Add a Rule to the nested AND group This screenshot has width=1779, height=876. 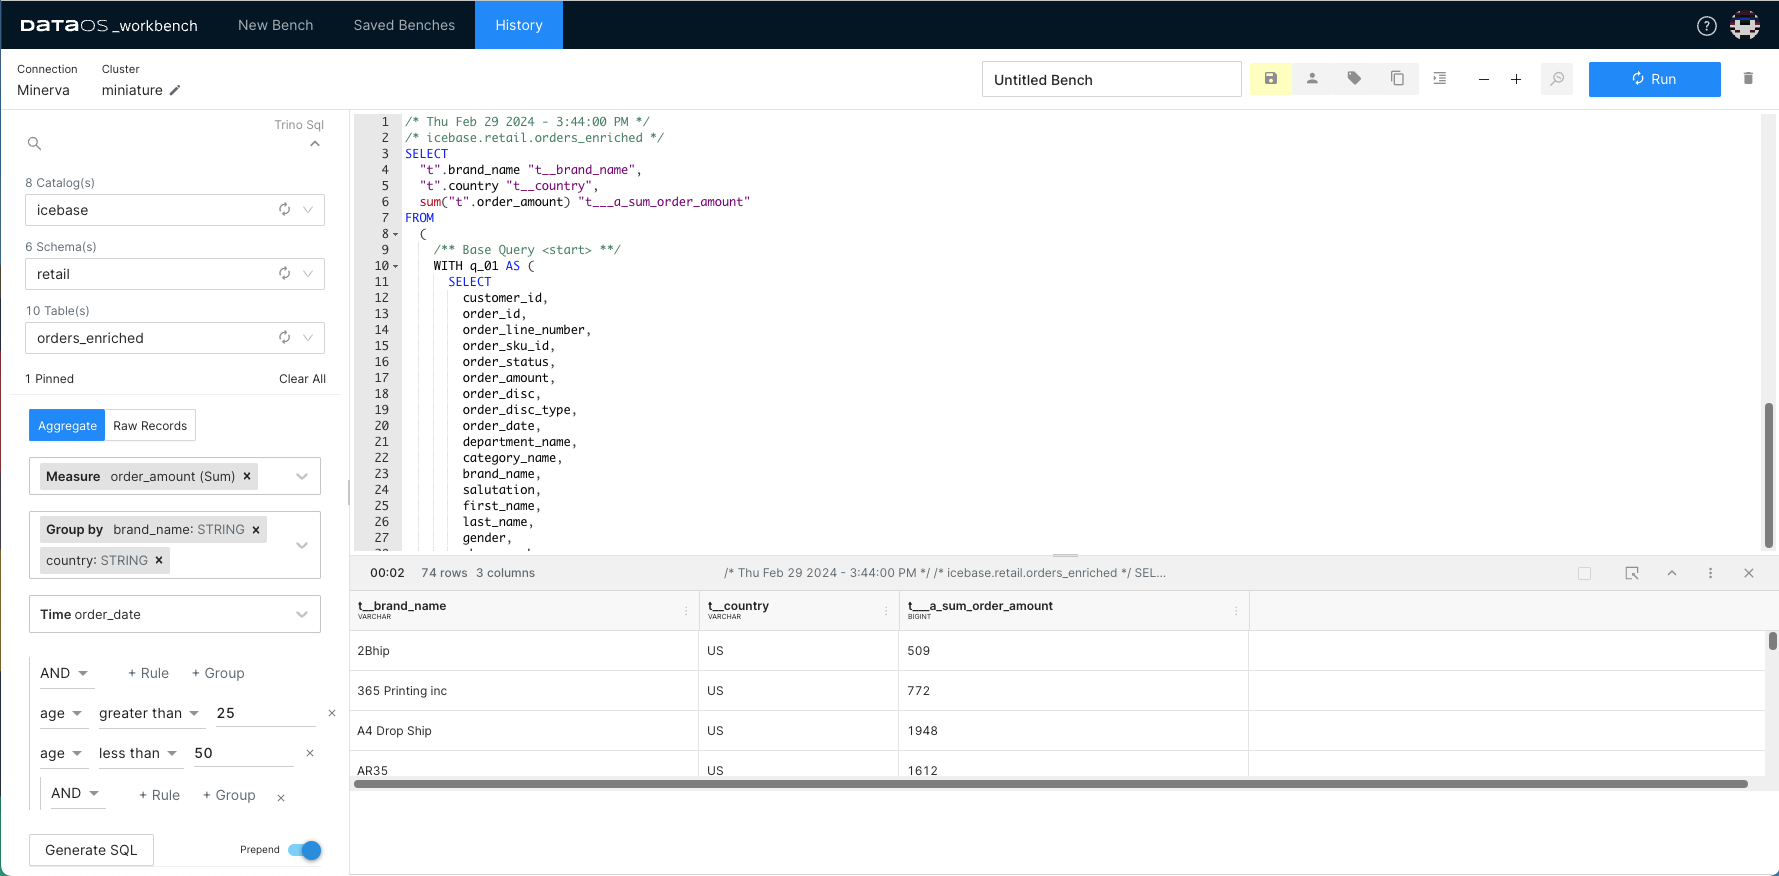pos(159,795)
